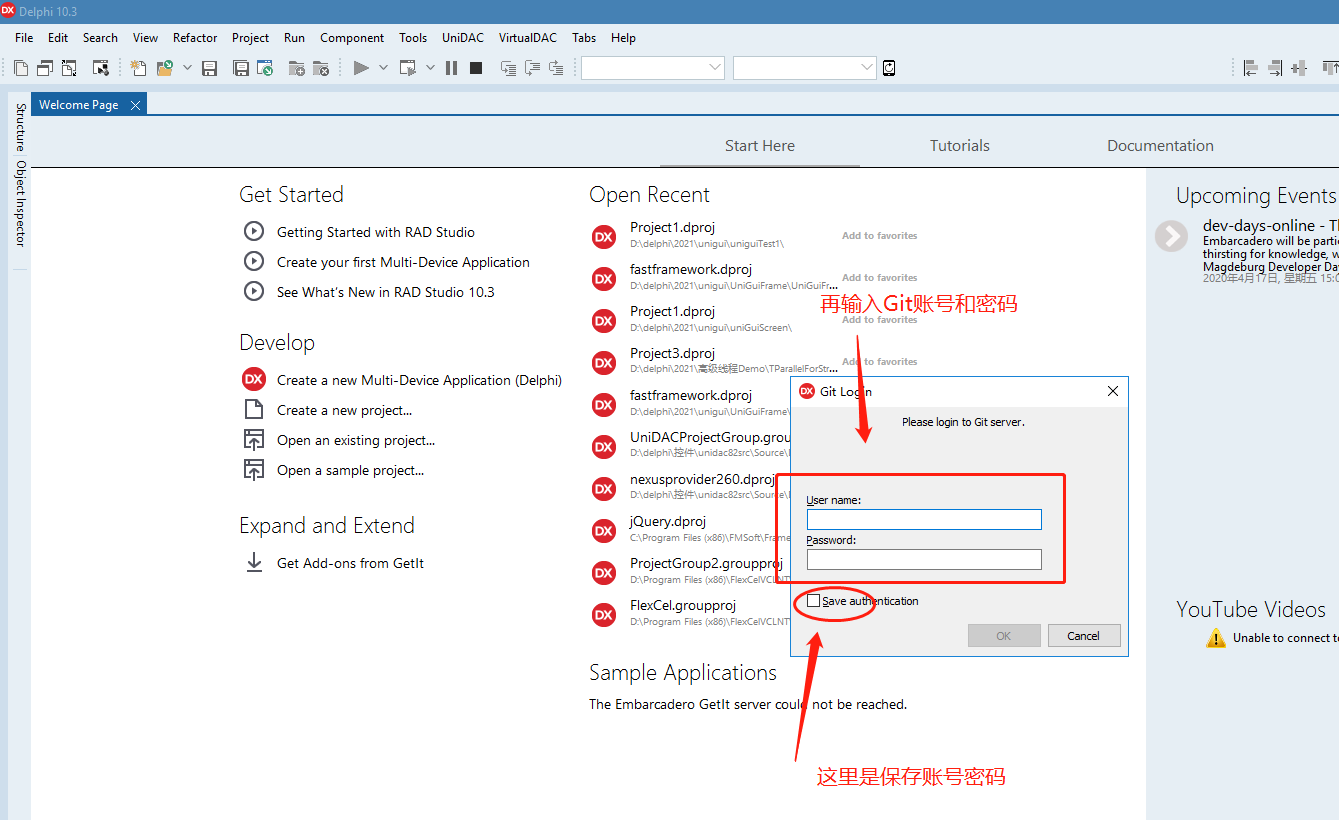The width and height of the screenshot is (1339, 820).
Task: Click the Center horizontally alignment icon
Action: [1299, 68]
